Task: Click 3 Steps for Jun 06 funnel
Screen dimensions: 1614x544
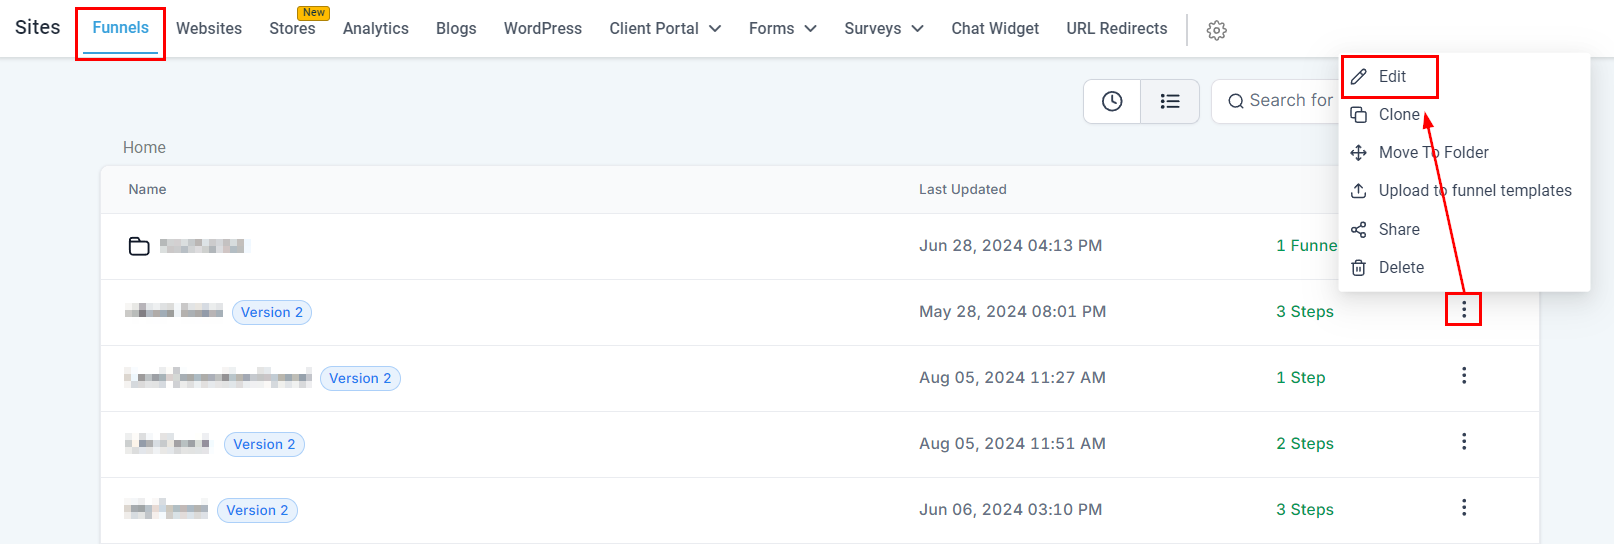Action: (x=1305, y=510)
